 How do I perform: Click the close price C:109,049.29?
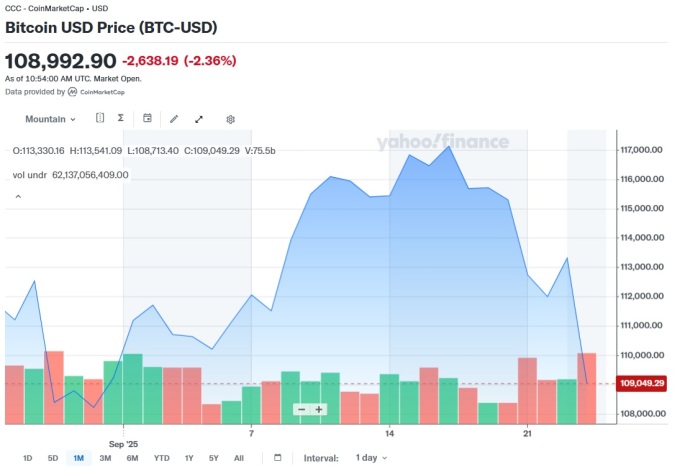point(212,151)
